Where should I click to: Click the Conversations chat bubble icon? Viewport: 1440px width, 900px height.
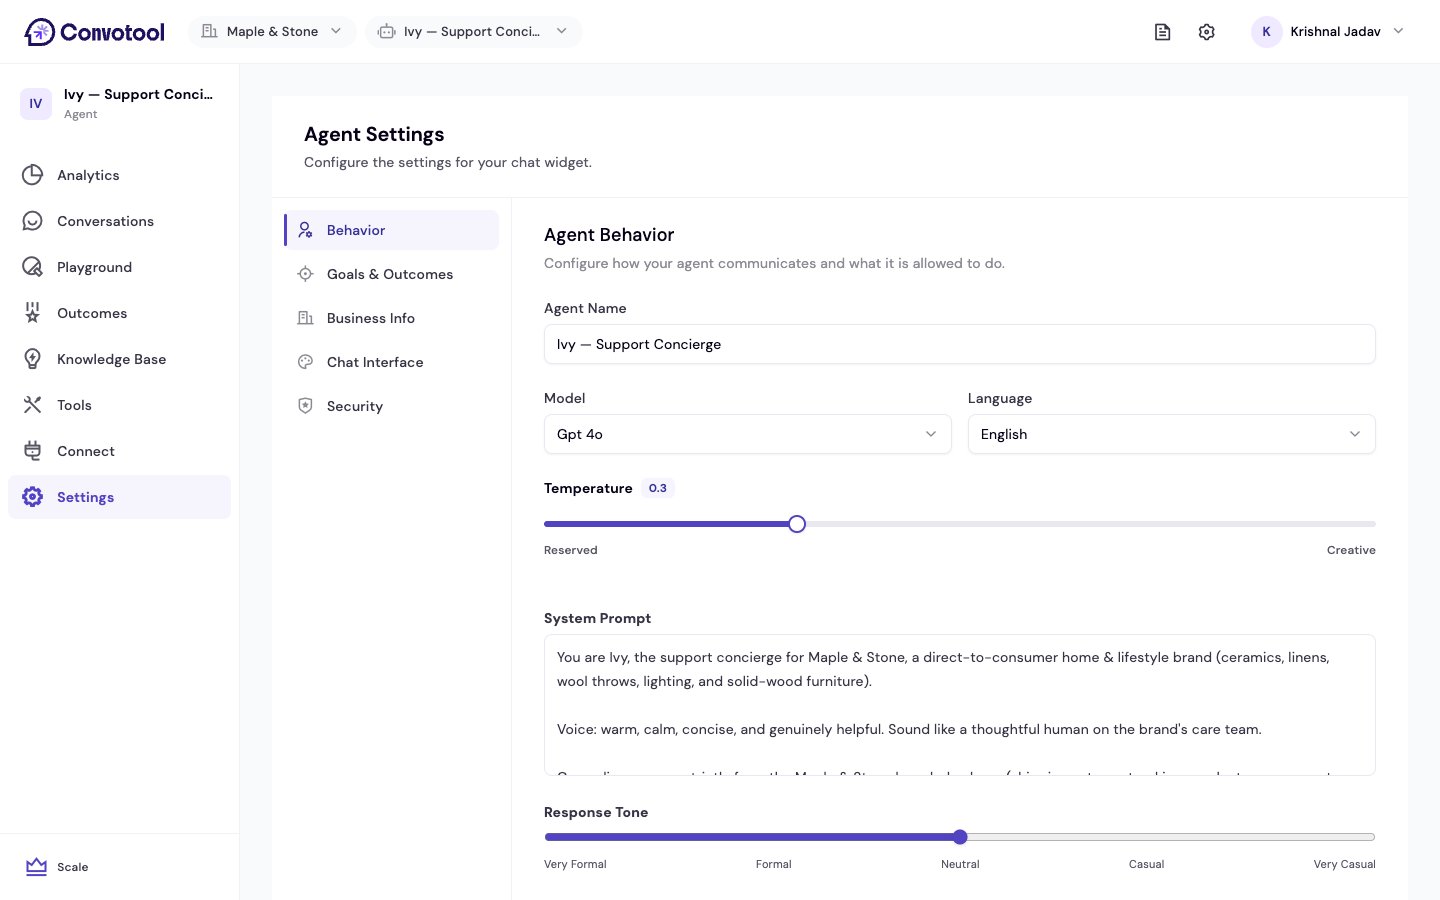(x=33, y=221)
